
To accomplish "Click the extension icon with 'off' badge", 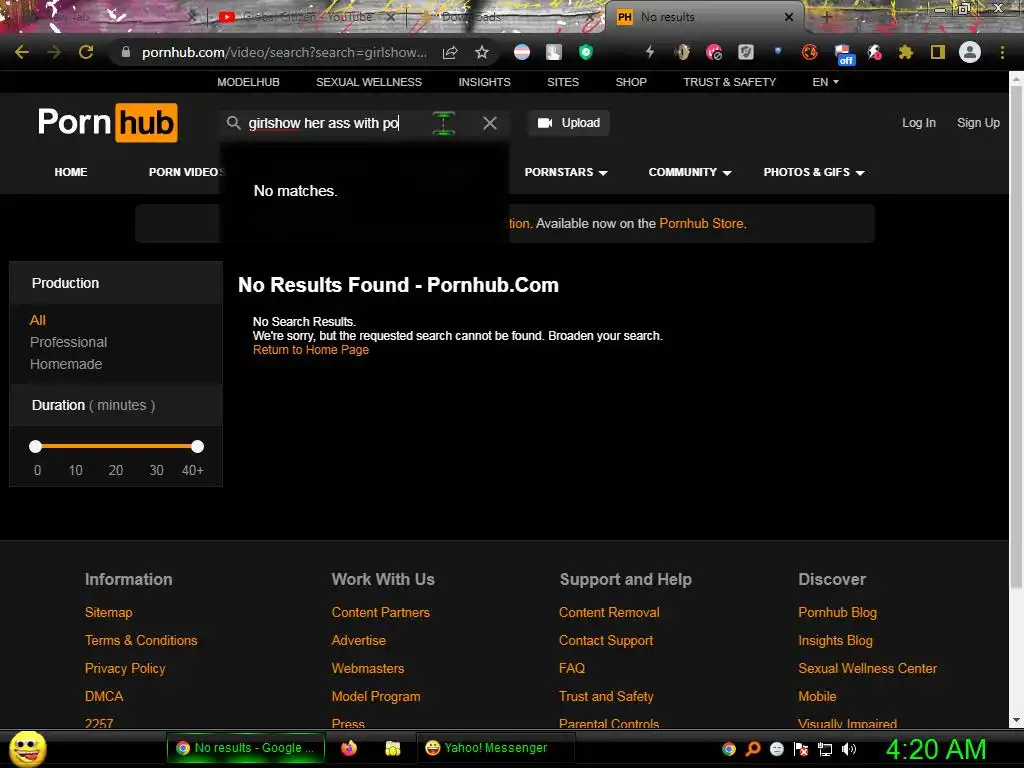I will [843, 54].
